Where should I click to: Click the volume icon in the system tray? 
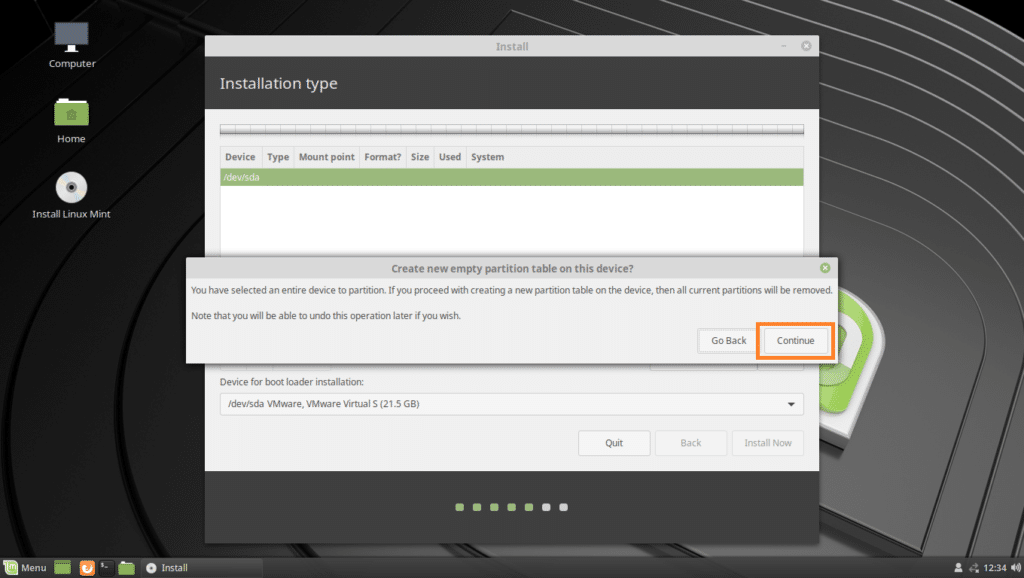click(1014, 567)
